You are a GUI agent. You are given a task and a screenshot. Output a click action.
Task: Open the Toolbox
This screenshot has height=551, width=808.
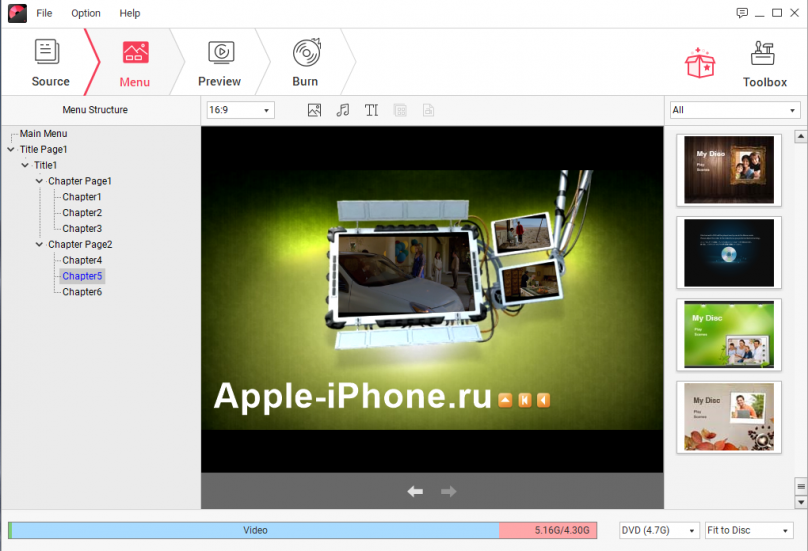[x=764, y=64]
